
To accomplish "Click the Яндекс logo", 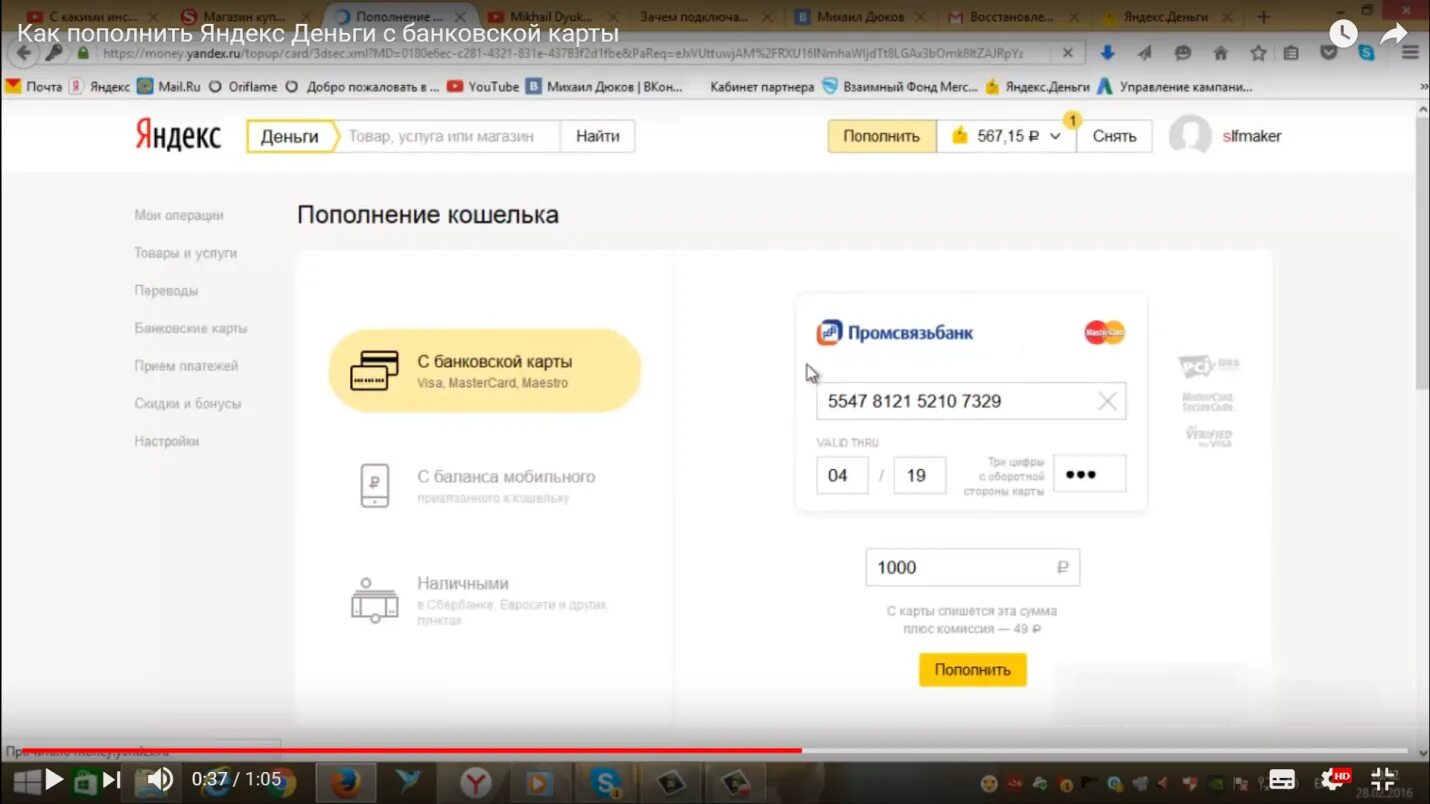I will coord(178,135).
